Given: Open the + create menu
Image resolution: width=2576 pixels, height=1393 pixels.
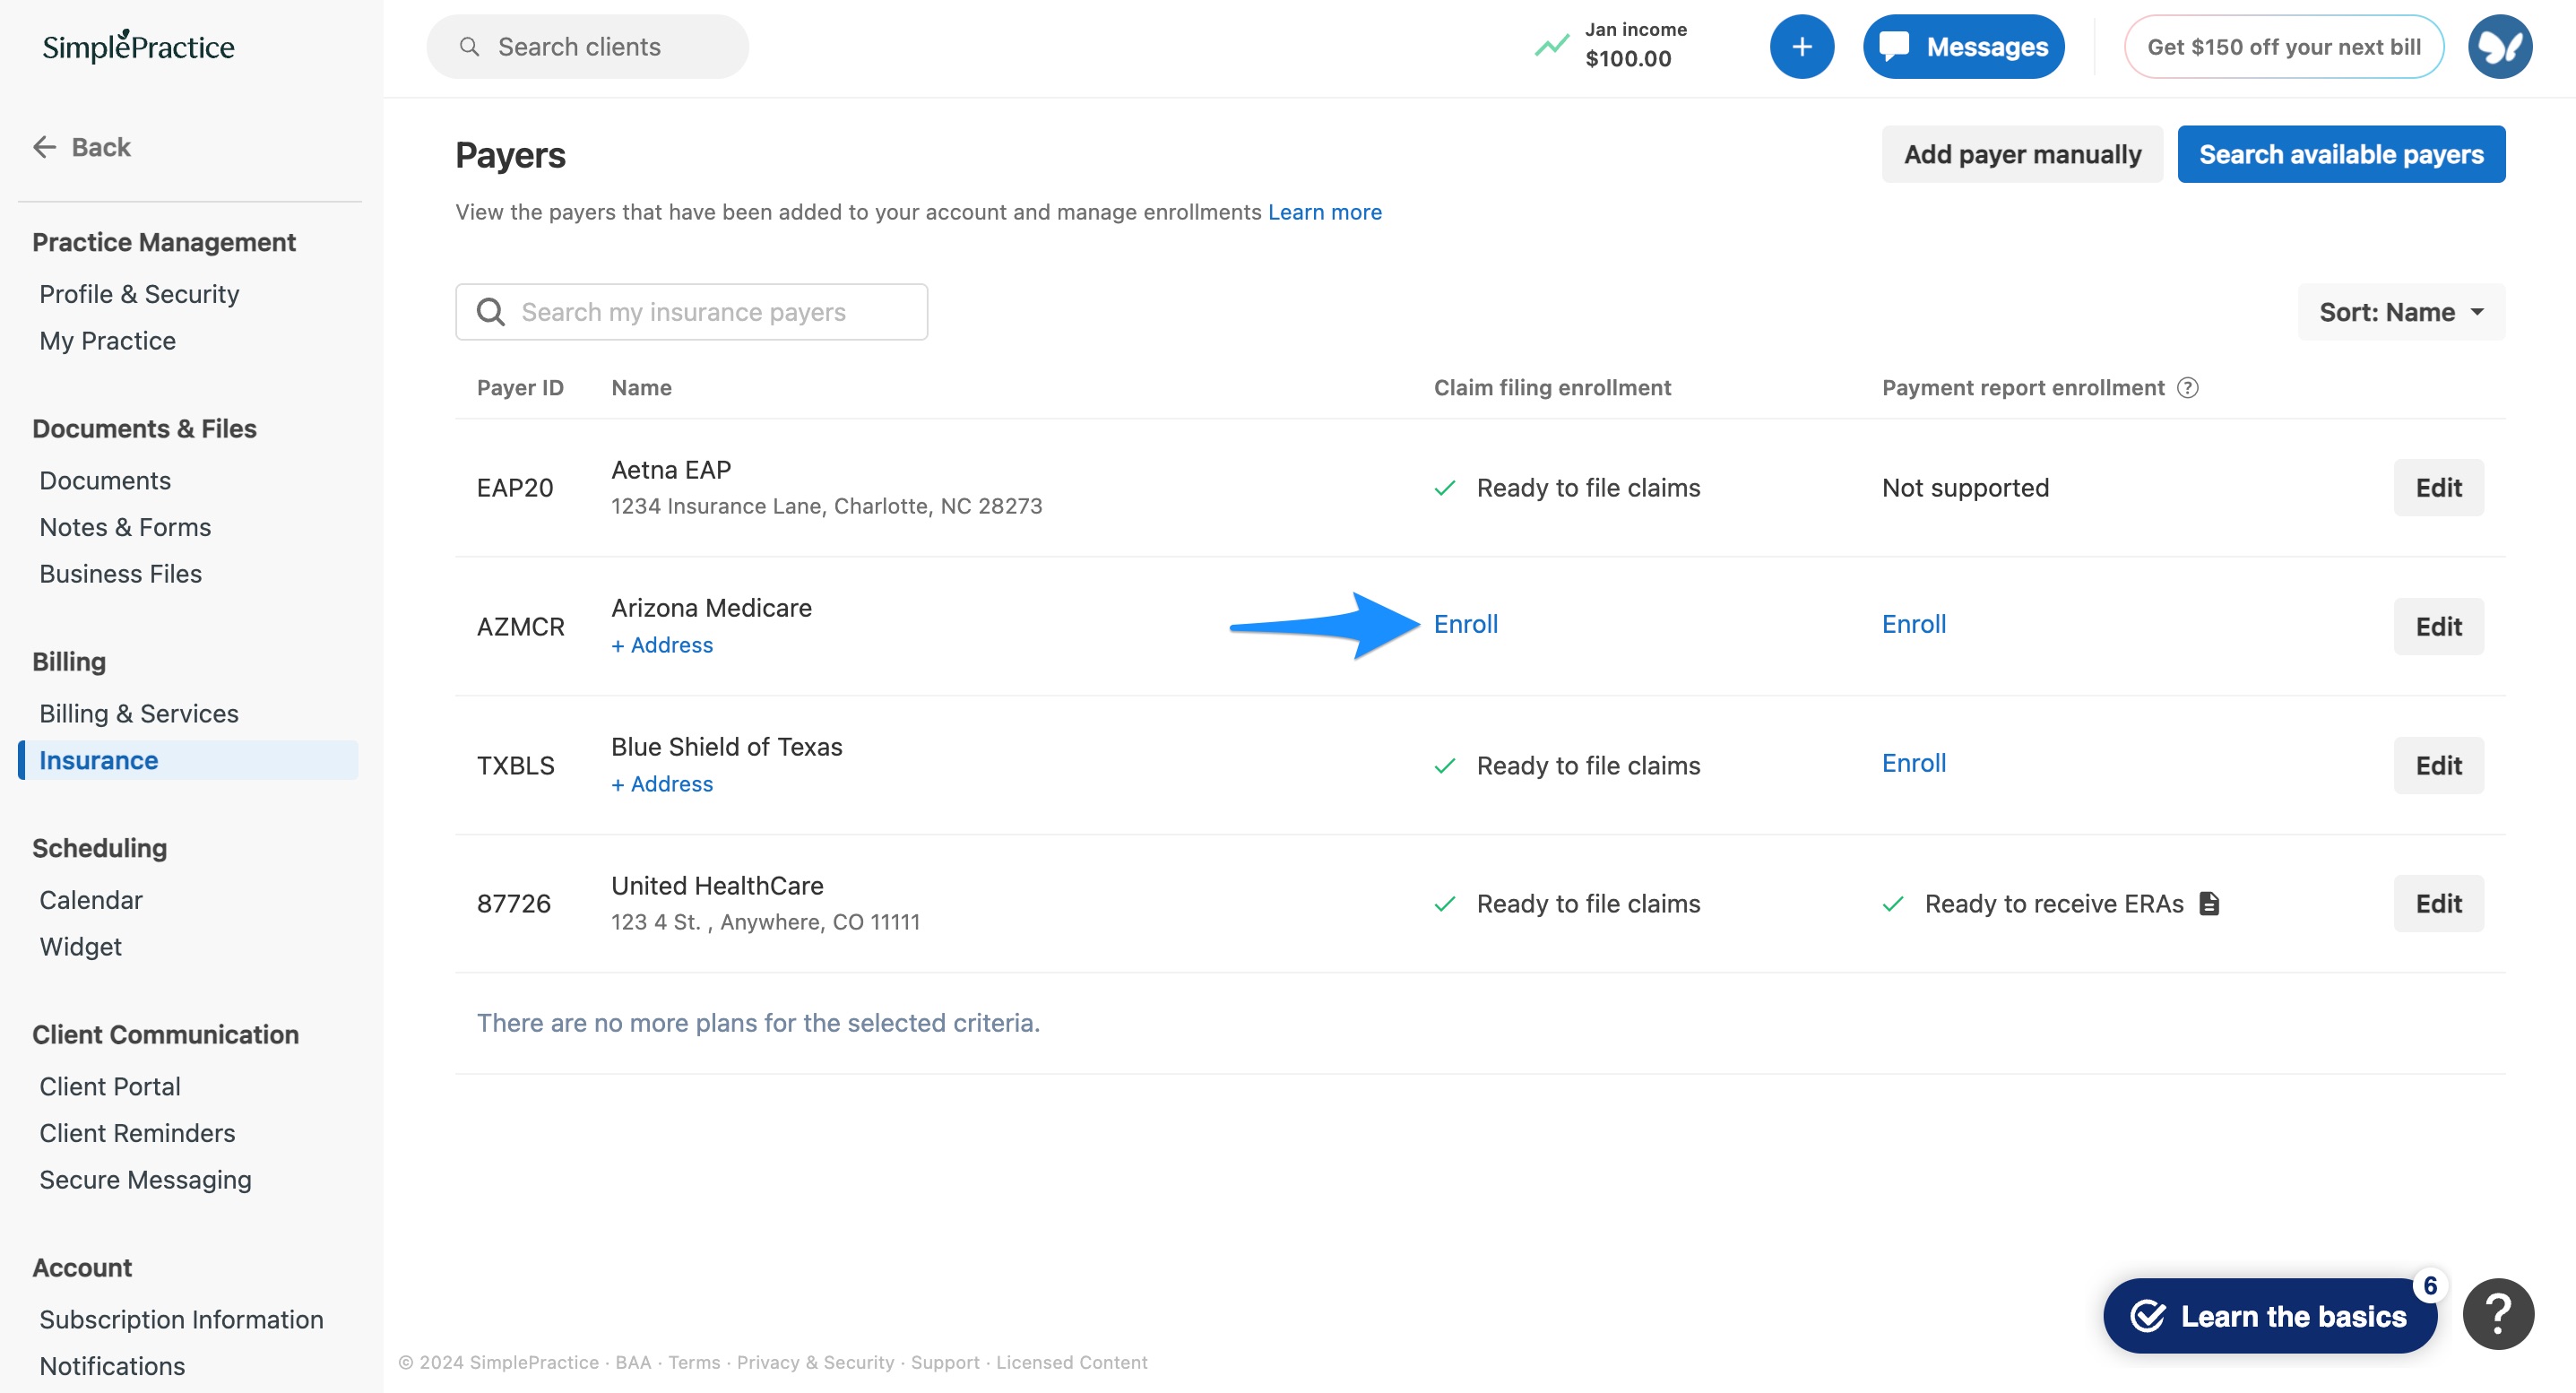Looking at the screenshot, I should point(1802,46).
